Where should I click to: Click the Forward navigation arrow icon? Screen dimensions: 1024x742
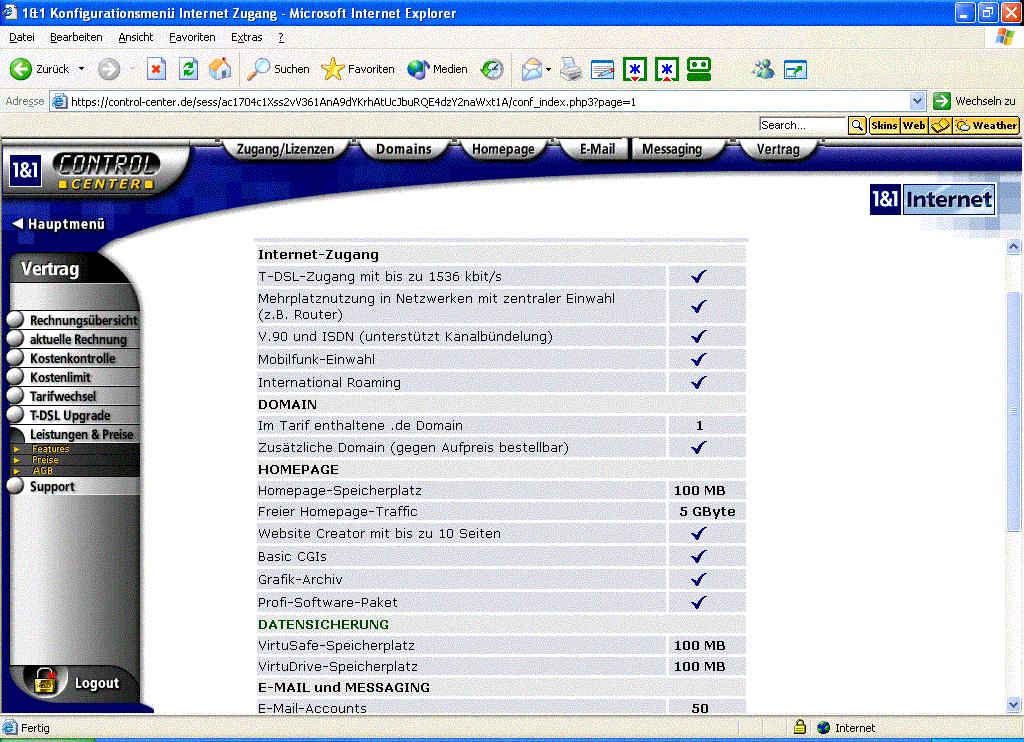coord(109,69)
